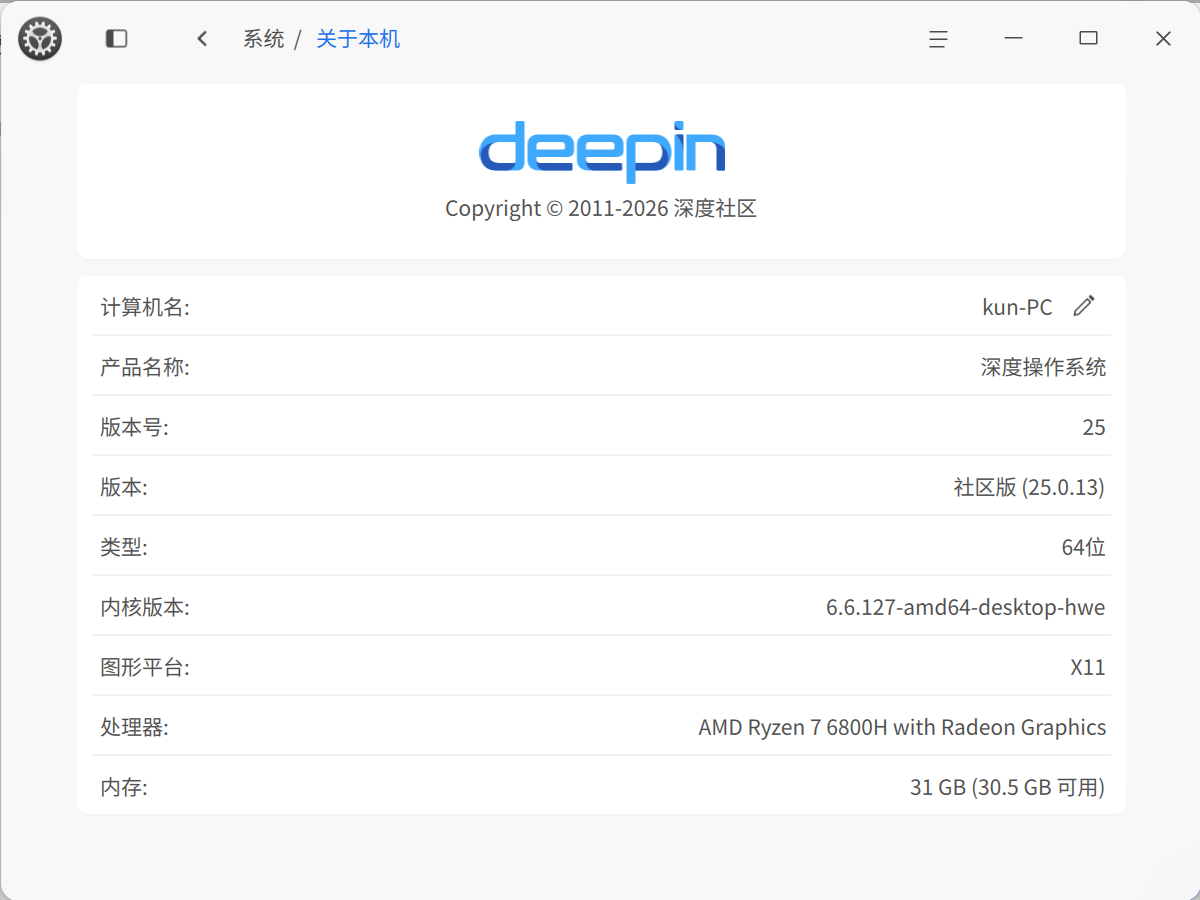Minimize the settings window
The width and height of the screenshot is (1200, 900).
(1013, 39)
